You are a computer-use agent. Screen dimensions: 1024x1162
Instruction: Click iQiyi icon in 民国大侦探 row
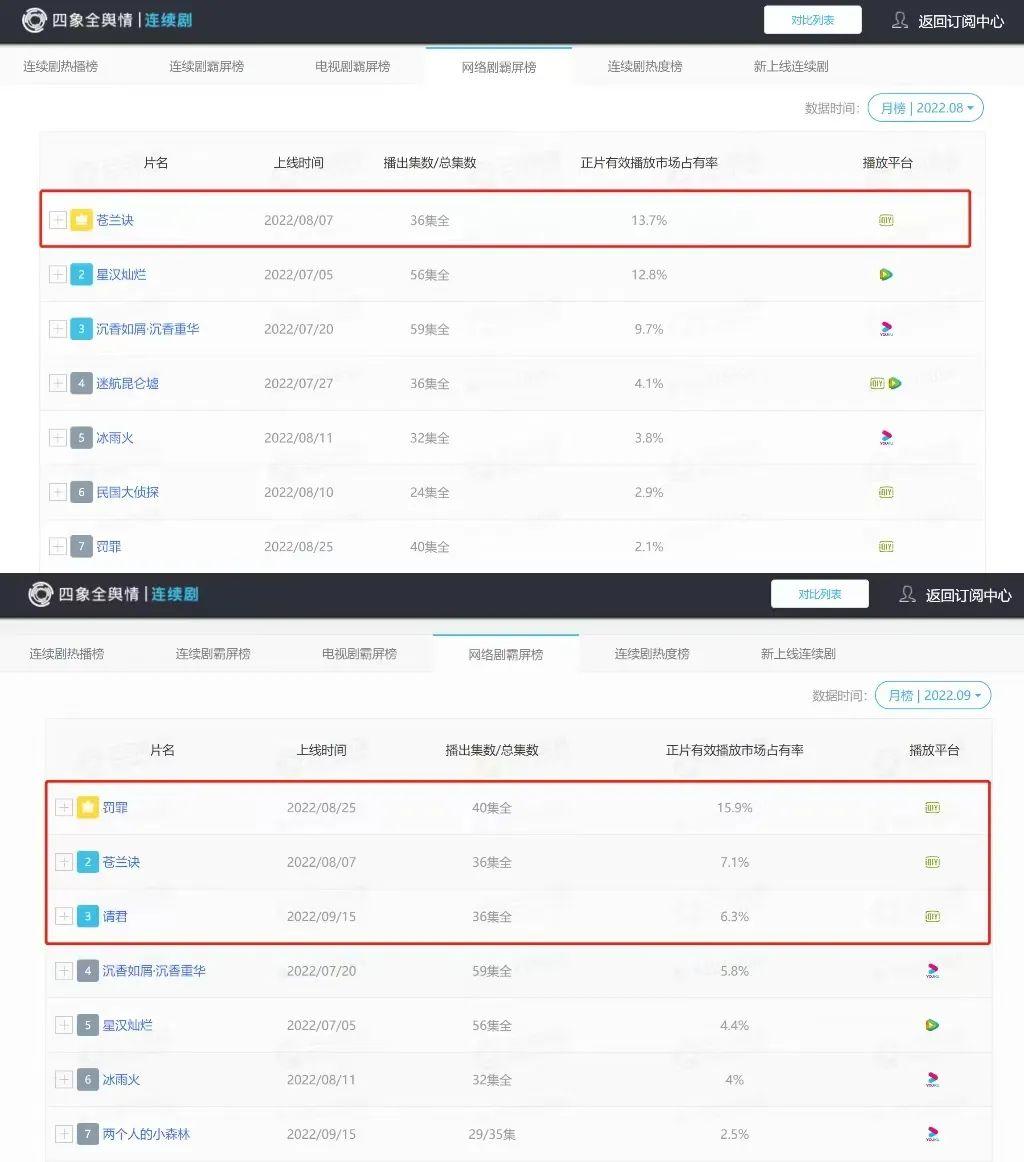pos(886,492)
